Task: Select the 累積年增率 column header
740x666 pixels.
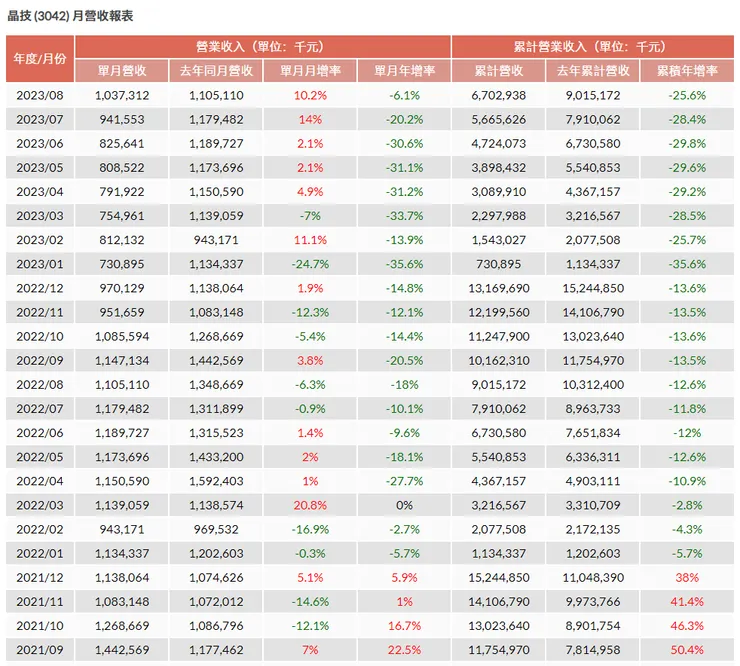Action: click(687, 71)
